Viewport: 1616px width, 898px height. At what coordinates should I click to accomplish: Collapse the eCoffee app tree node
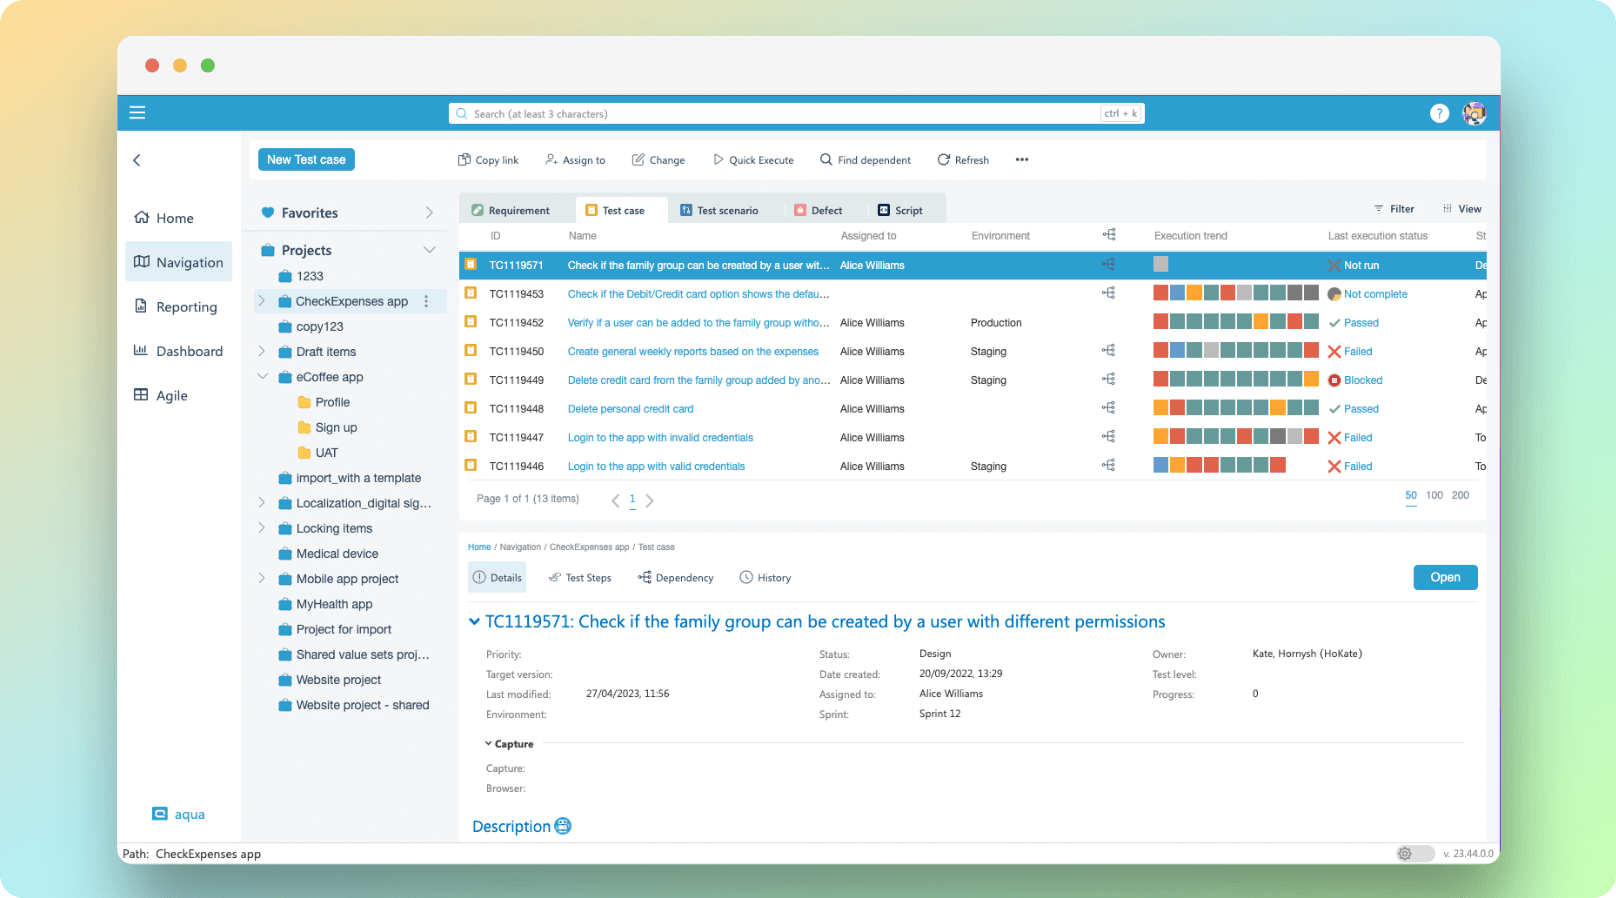[x=262, y=377]
